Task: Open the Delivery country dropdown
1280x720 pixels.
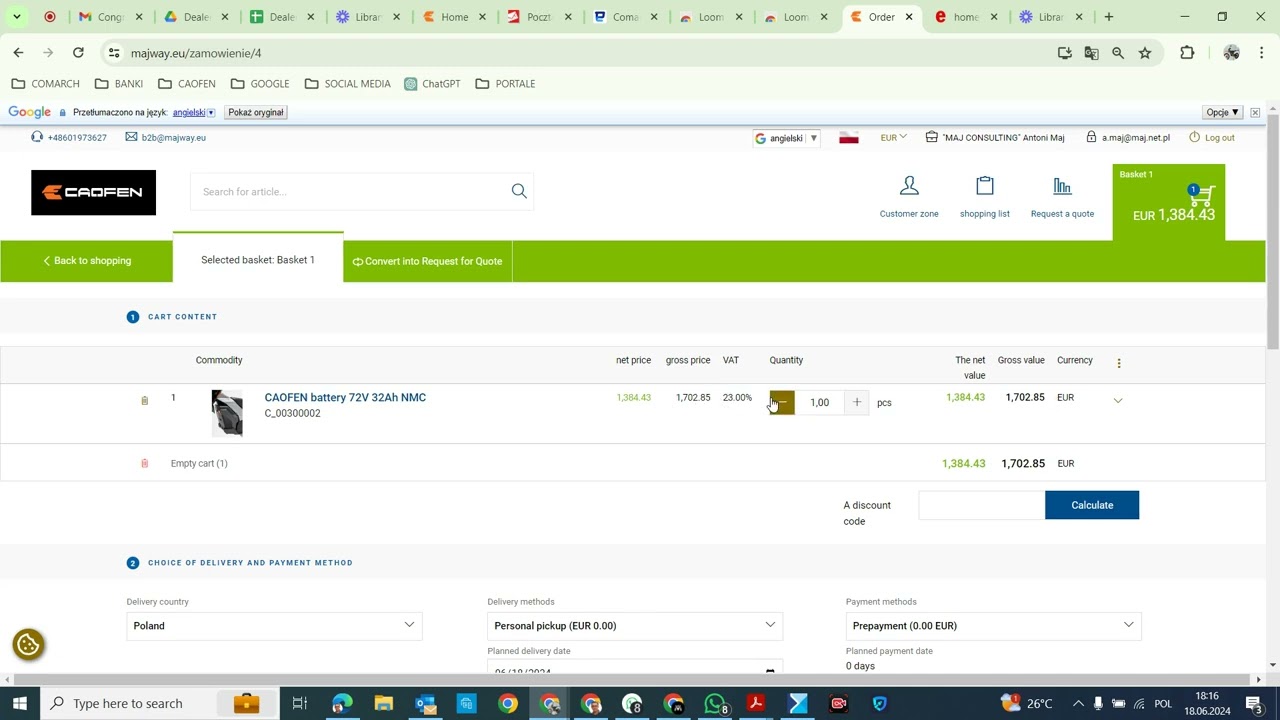Action: coord(274,626)
